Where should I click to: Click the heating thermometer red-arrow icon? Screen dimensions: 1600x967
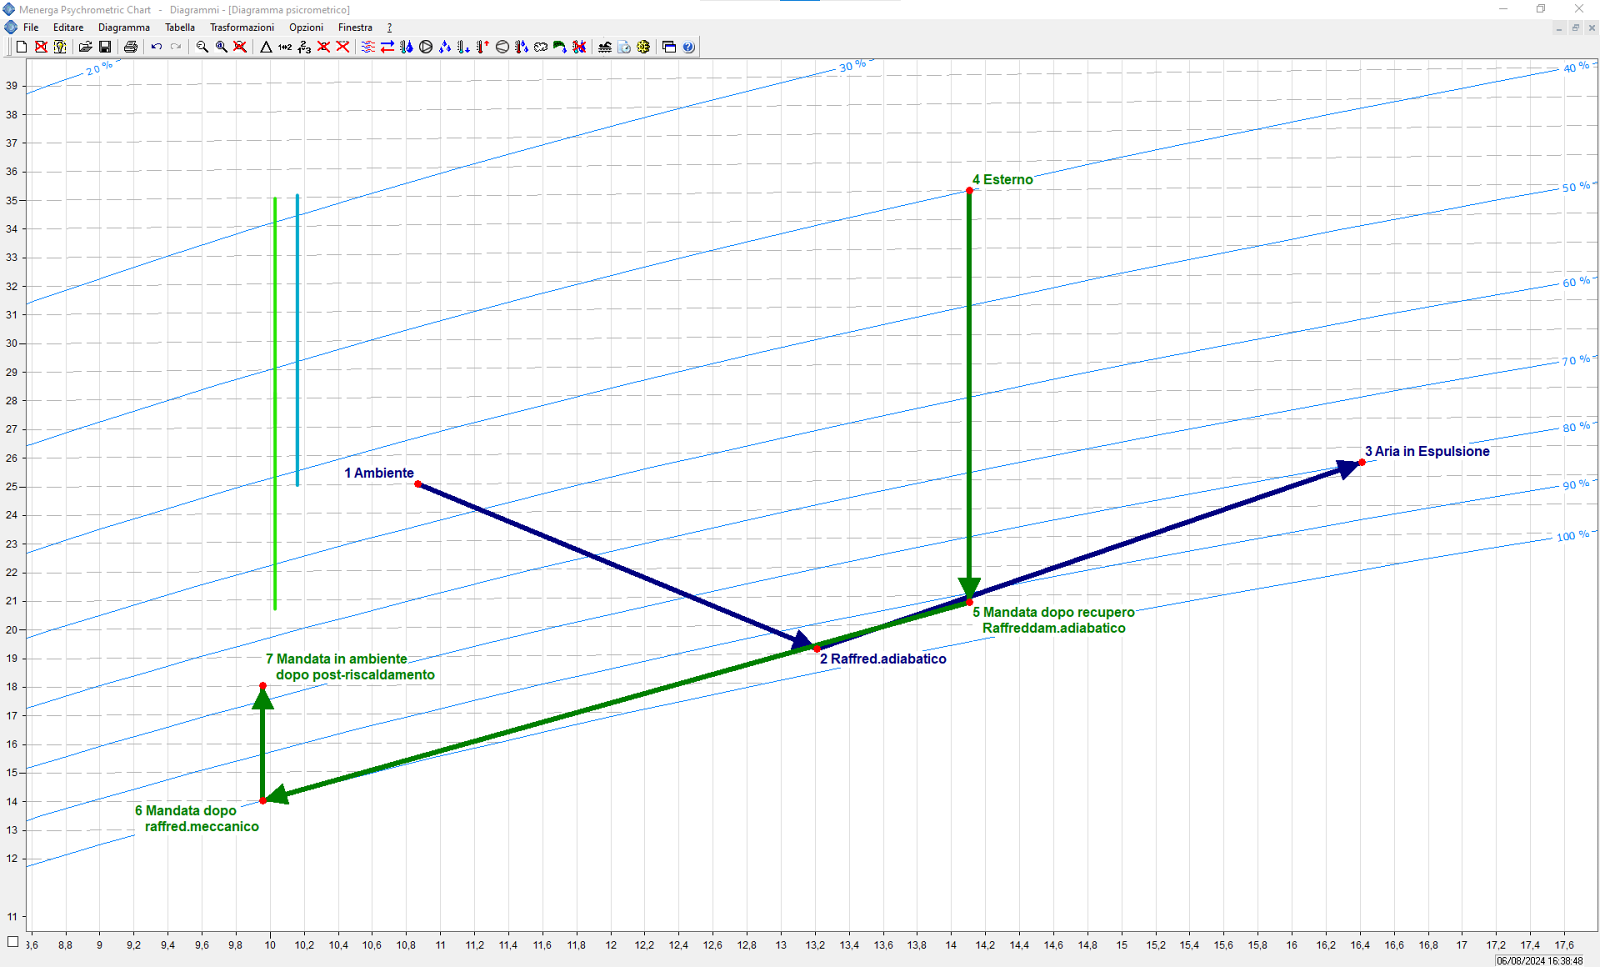[x=483, y=47]
